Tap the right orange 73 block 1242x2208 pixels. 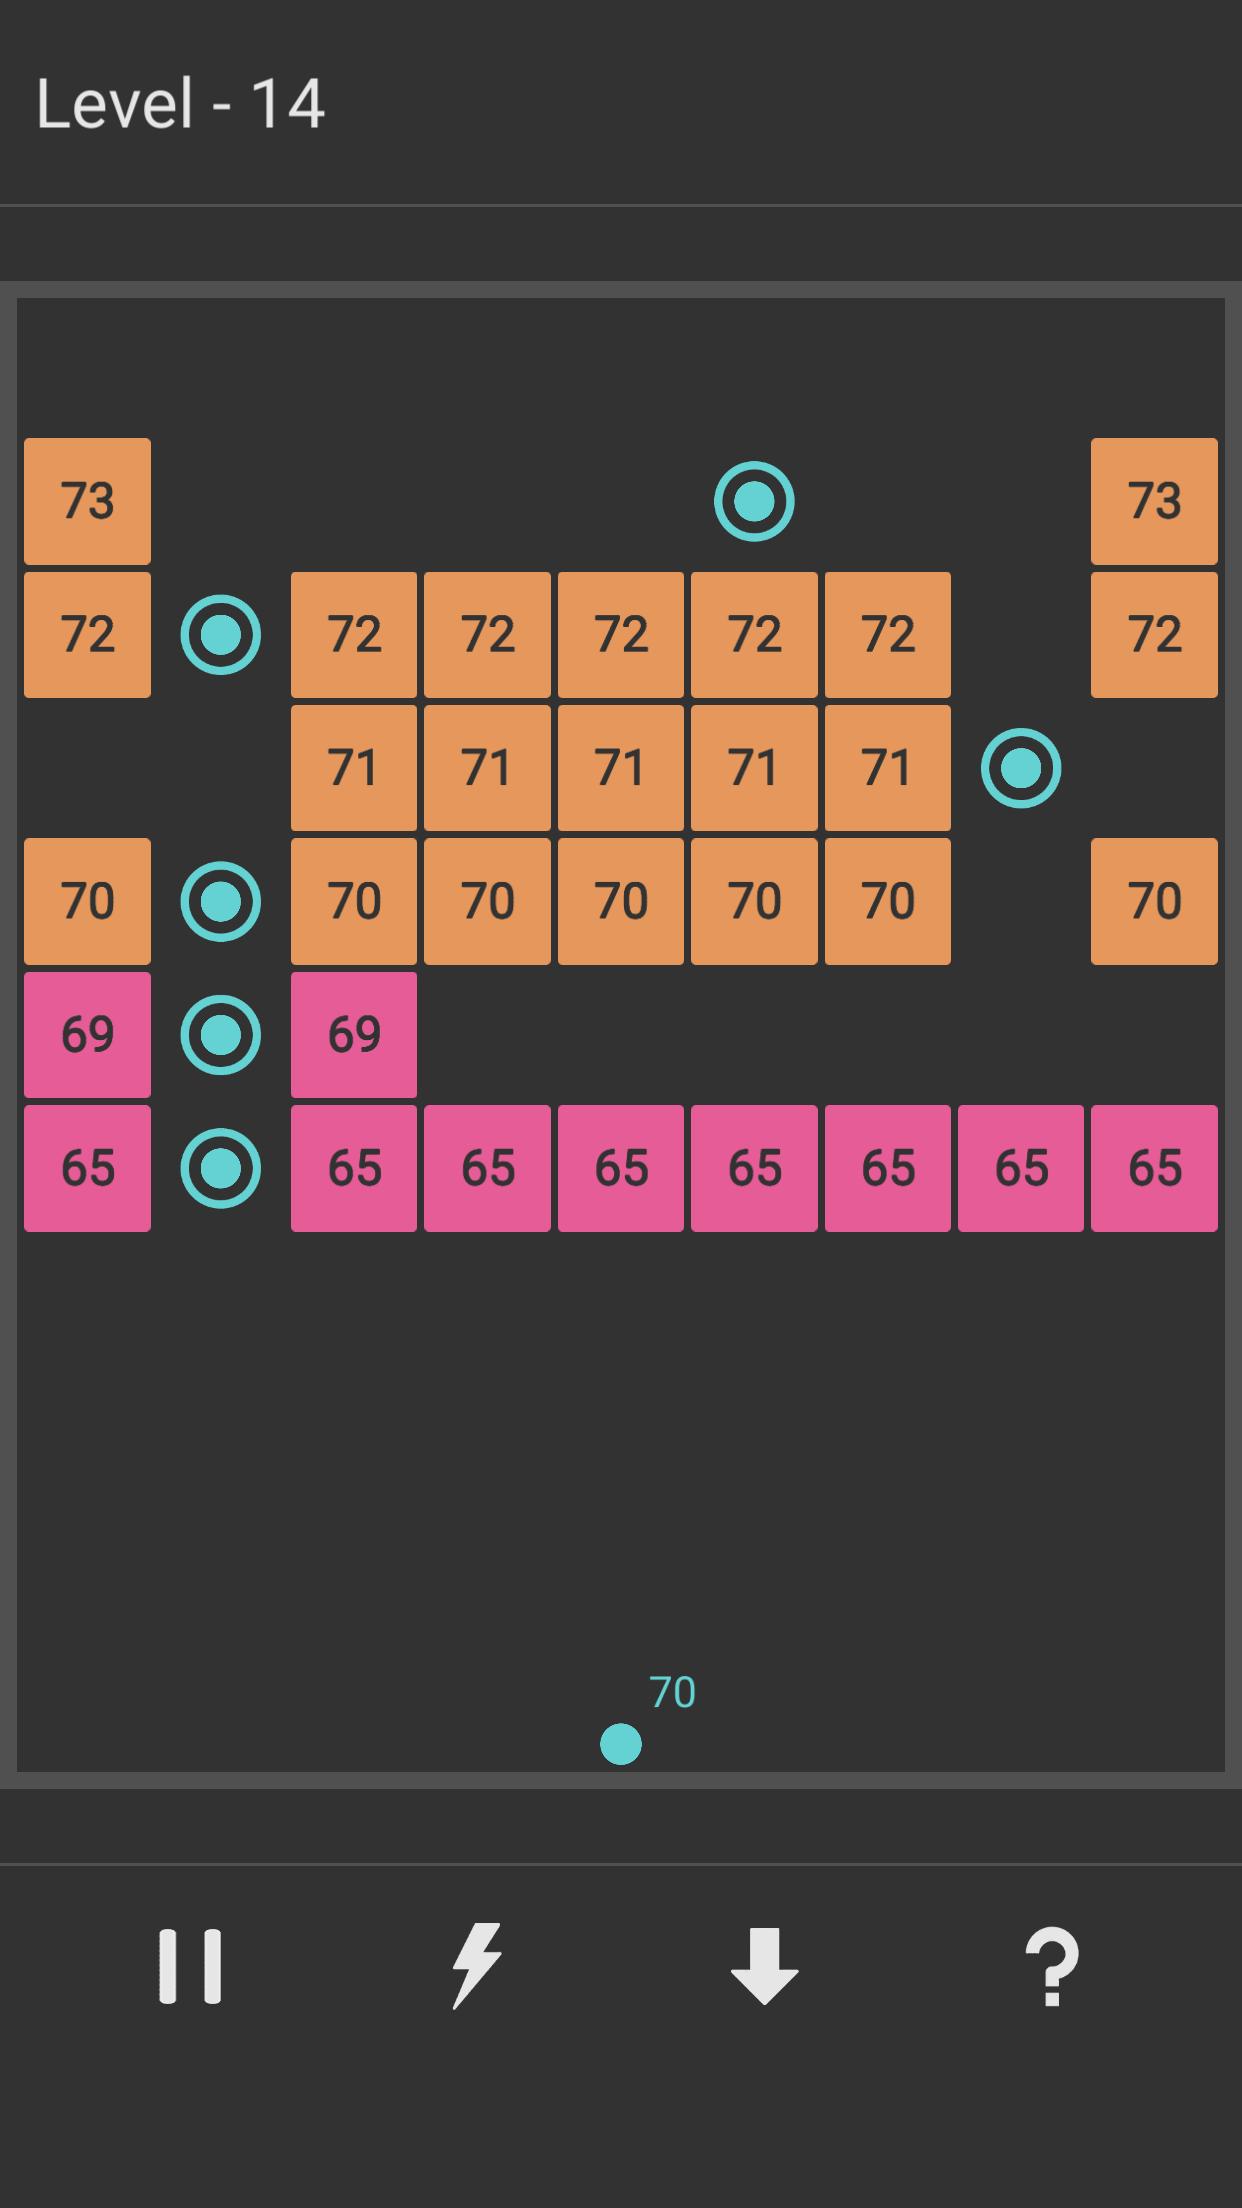1154,501
